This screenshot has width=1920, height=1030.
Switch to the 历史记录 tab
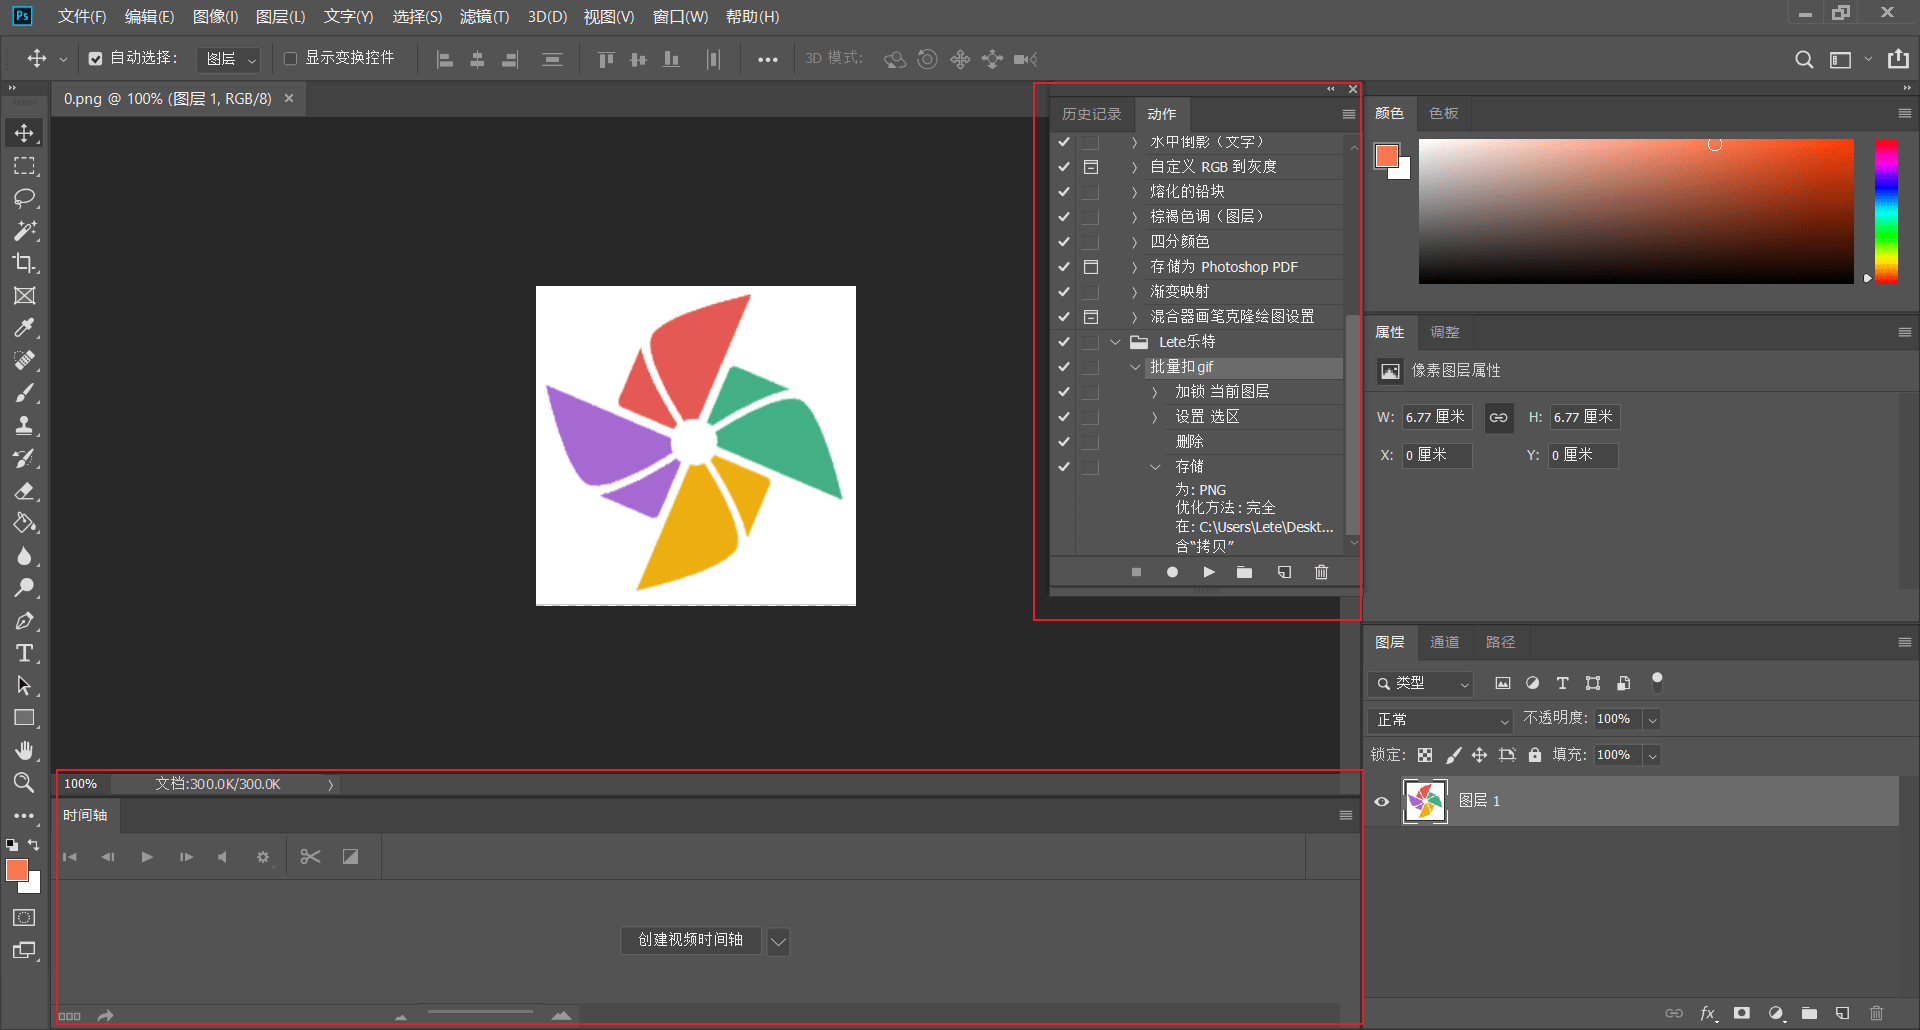(x=1091, y=114)
